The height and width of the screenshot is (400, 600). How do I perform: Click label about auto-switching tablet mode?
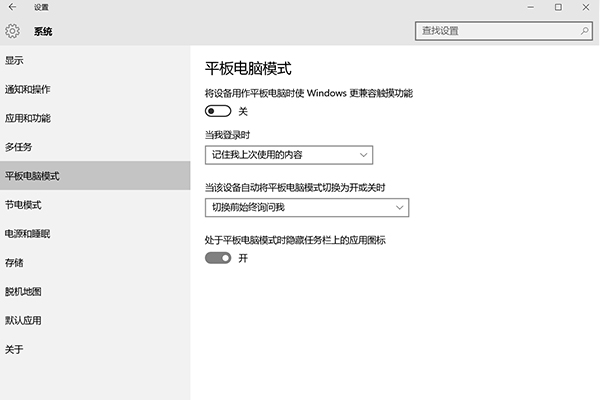click(x=295, y=188)
